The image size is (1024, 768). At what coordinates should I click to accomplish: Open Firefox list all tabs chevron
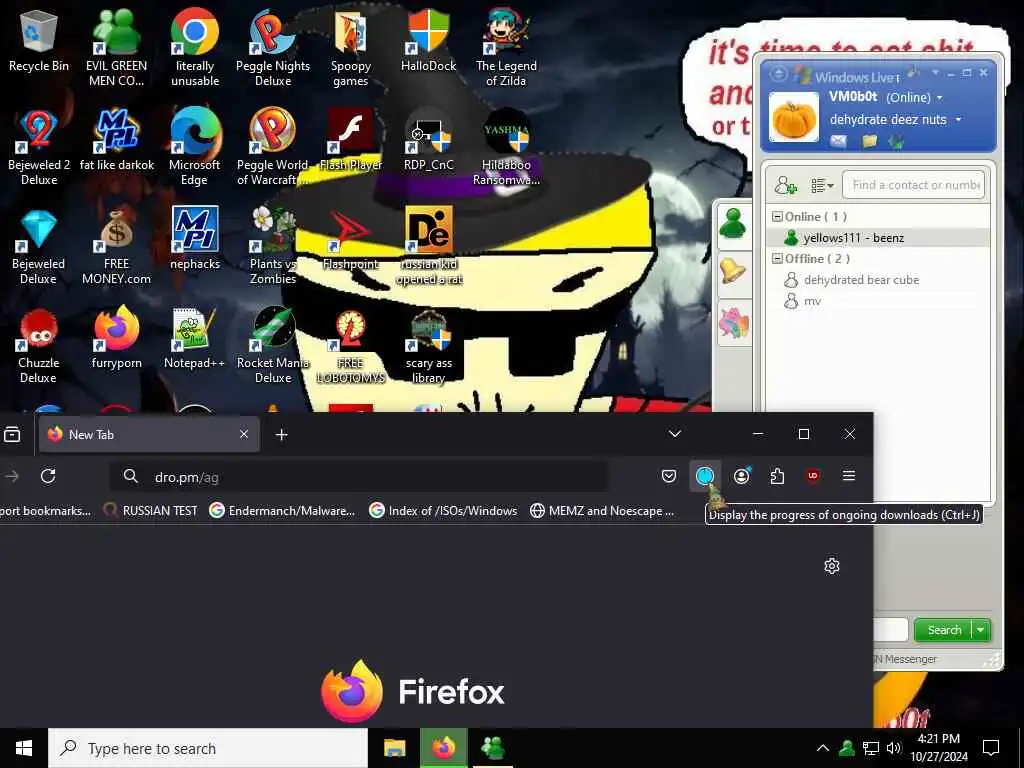click(x=675, y=434)
